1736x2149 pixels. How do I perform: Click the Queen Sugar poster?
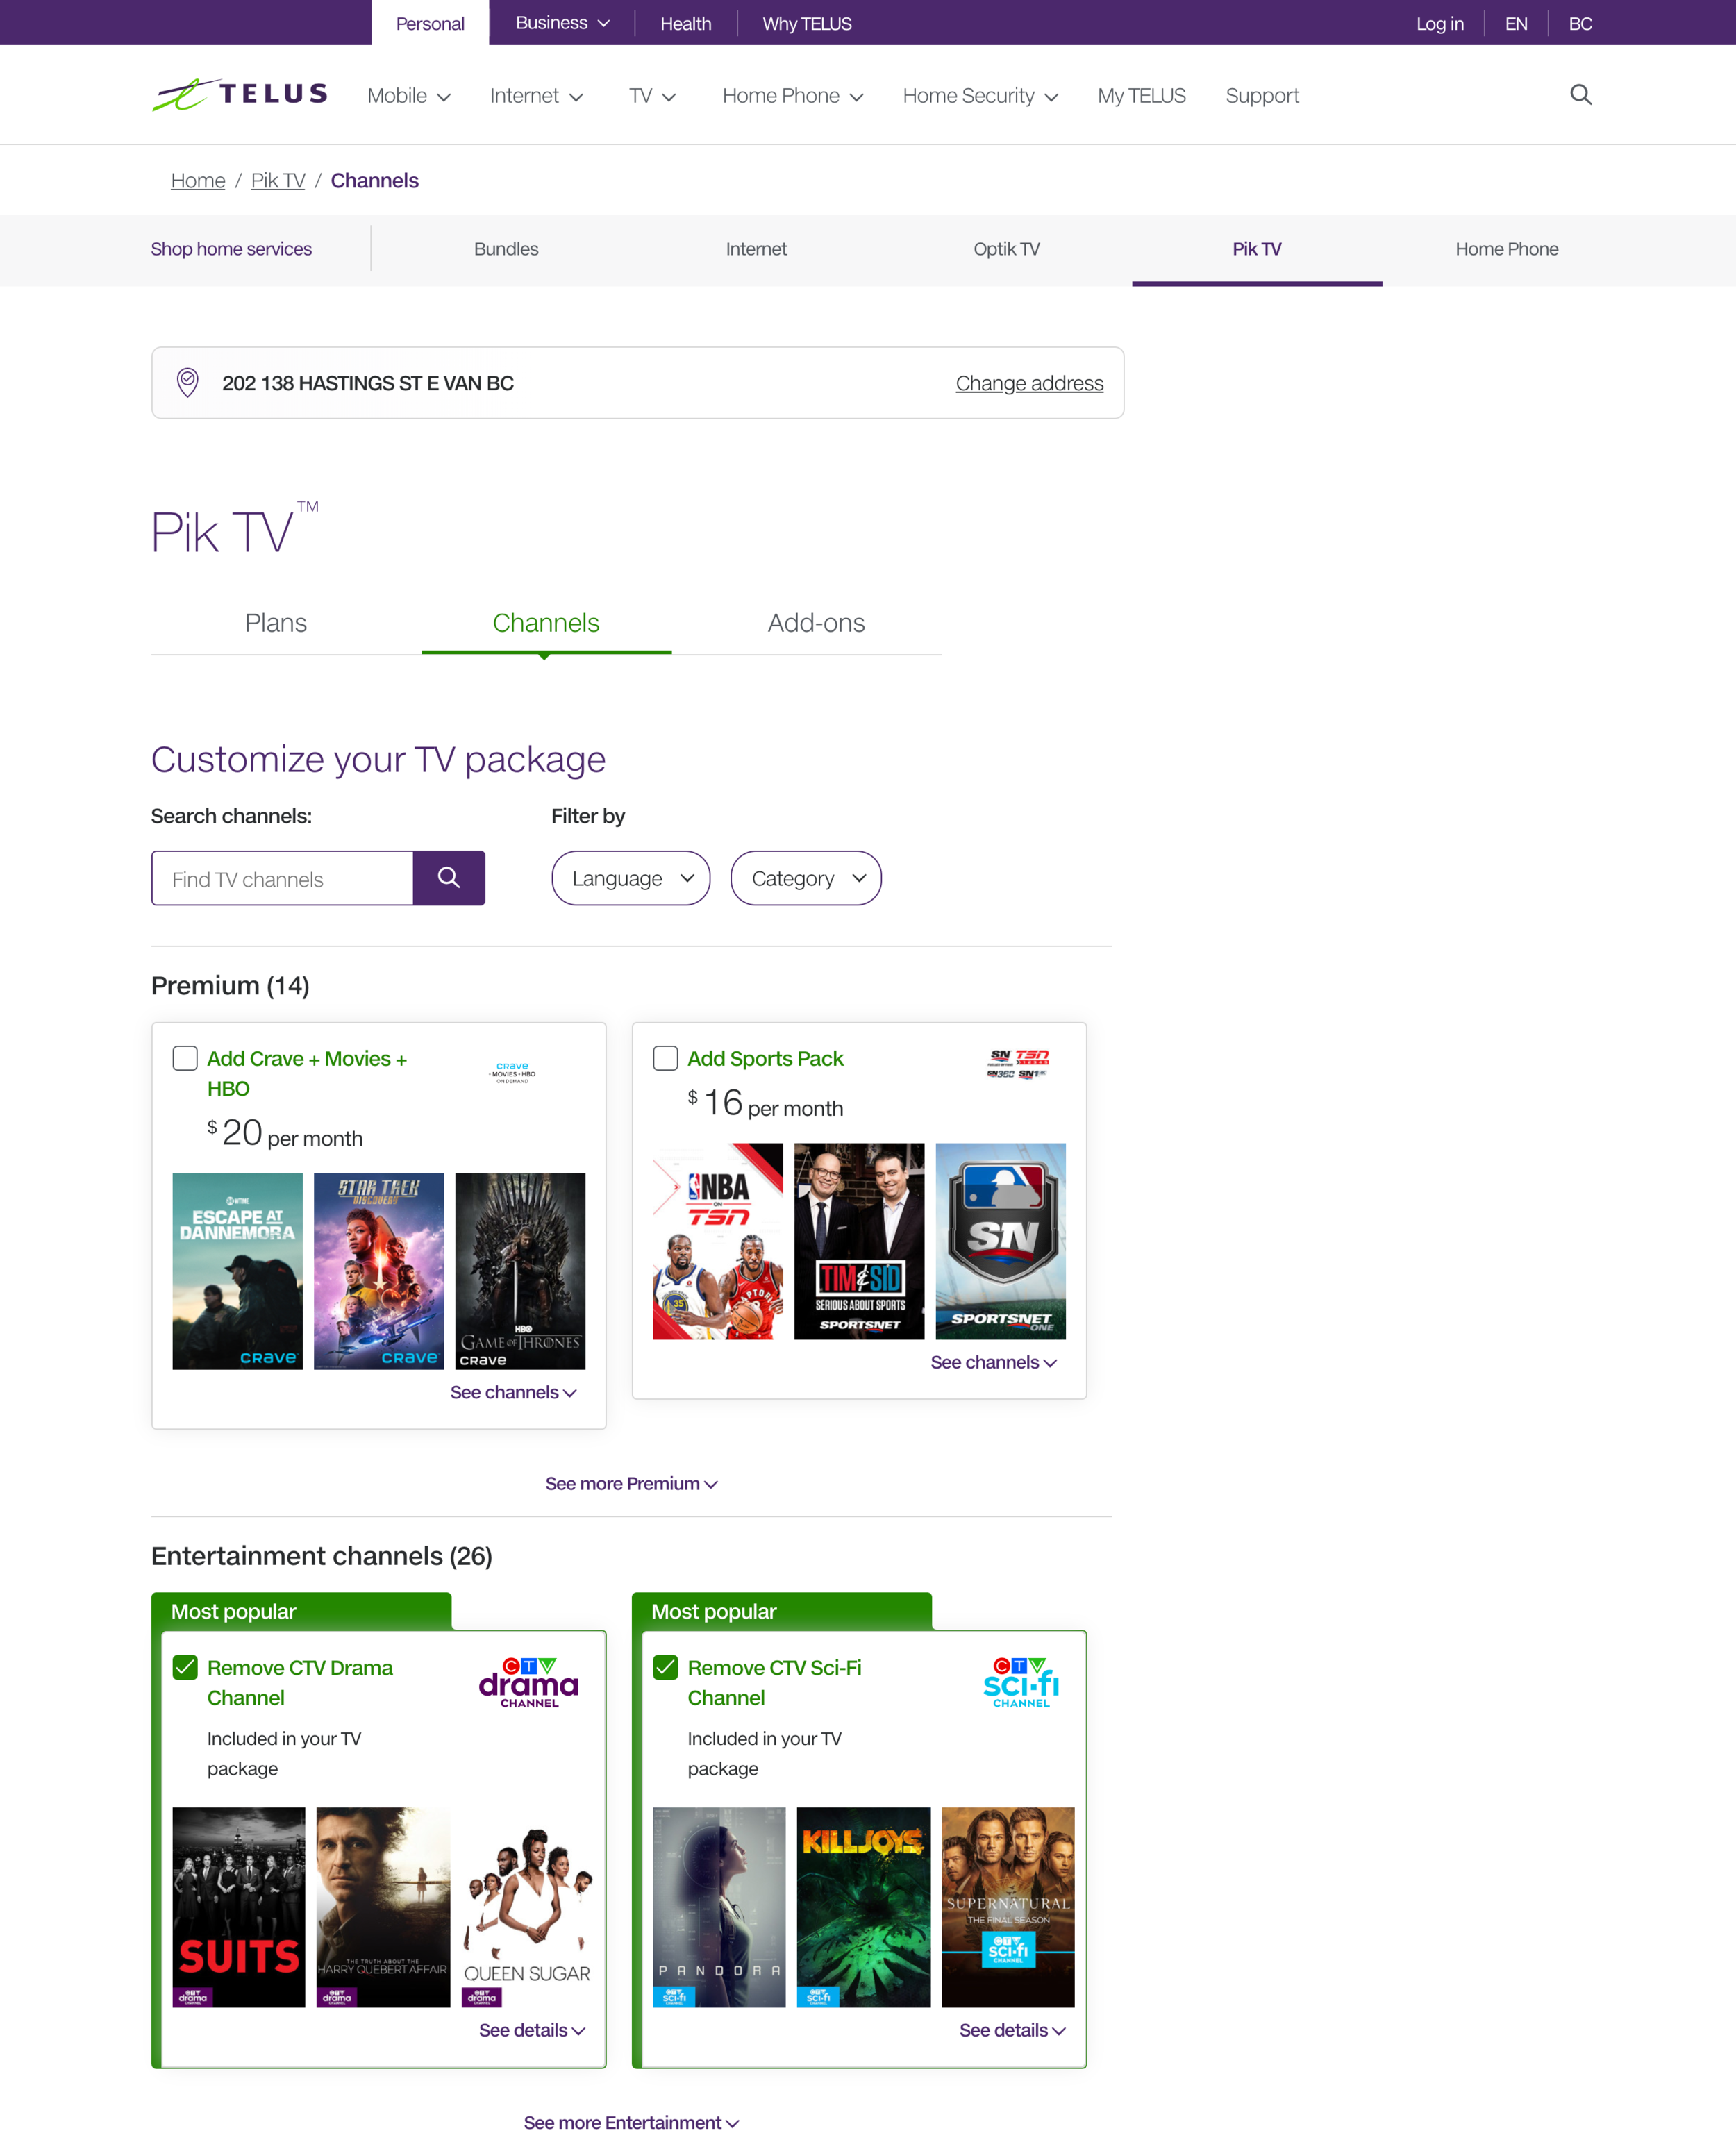(x=527, y=1907)
